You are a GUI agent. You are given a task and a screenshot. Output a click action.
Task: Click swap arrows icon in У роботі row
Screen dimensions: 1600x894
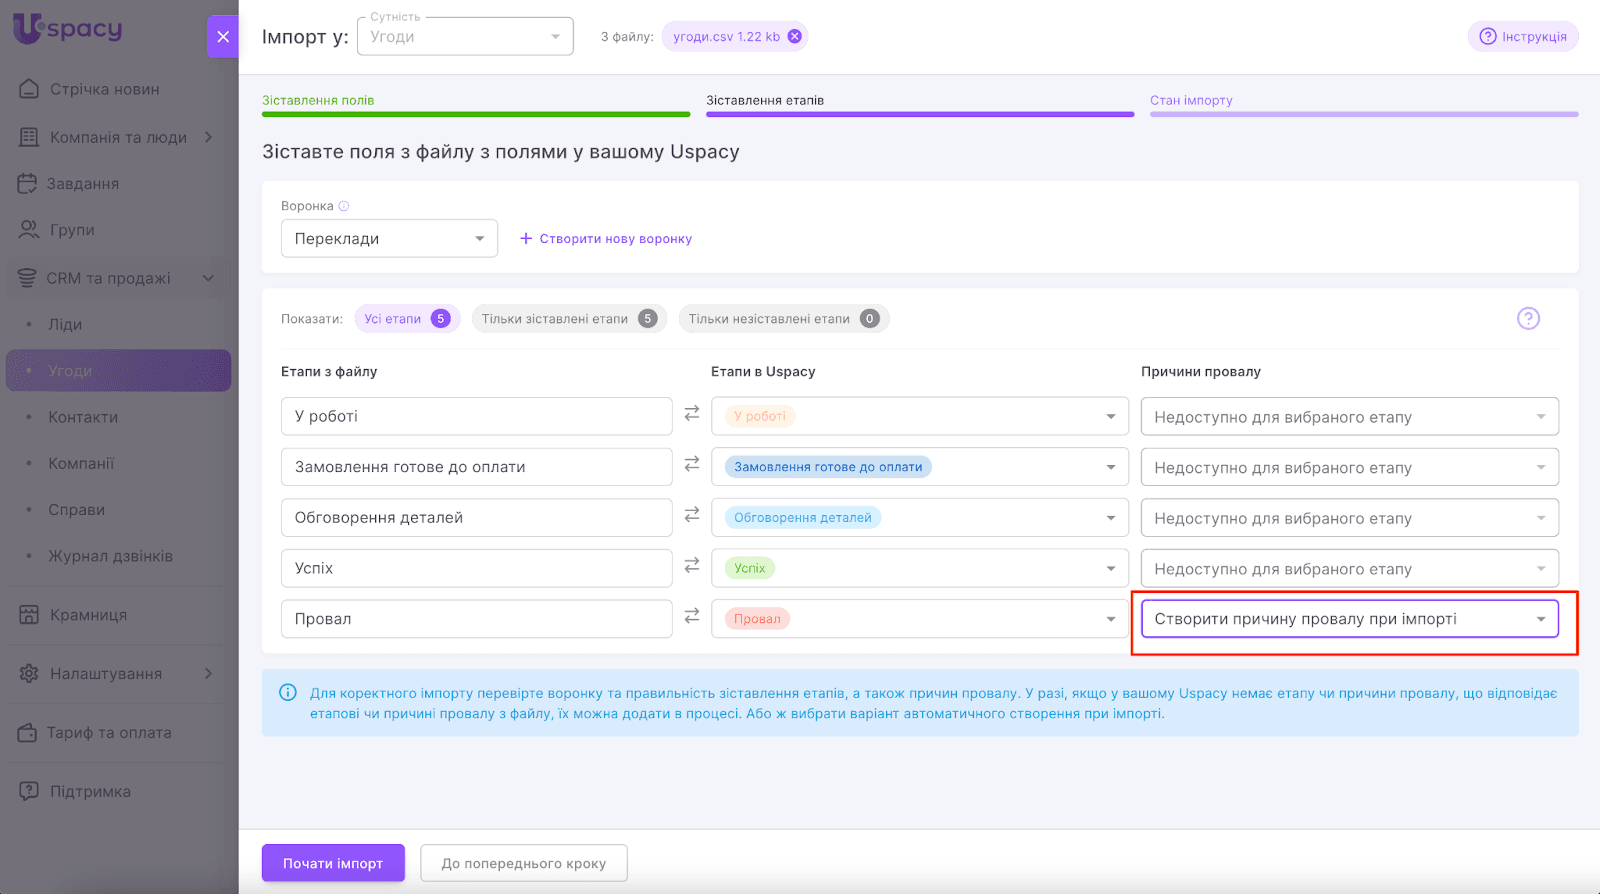[x=691, y=413]
